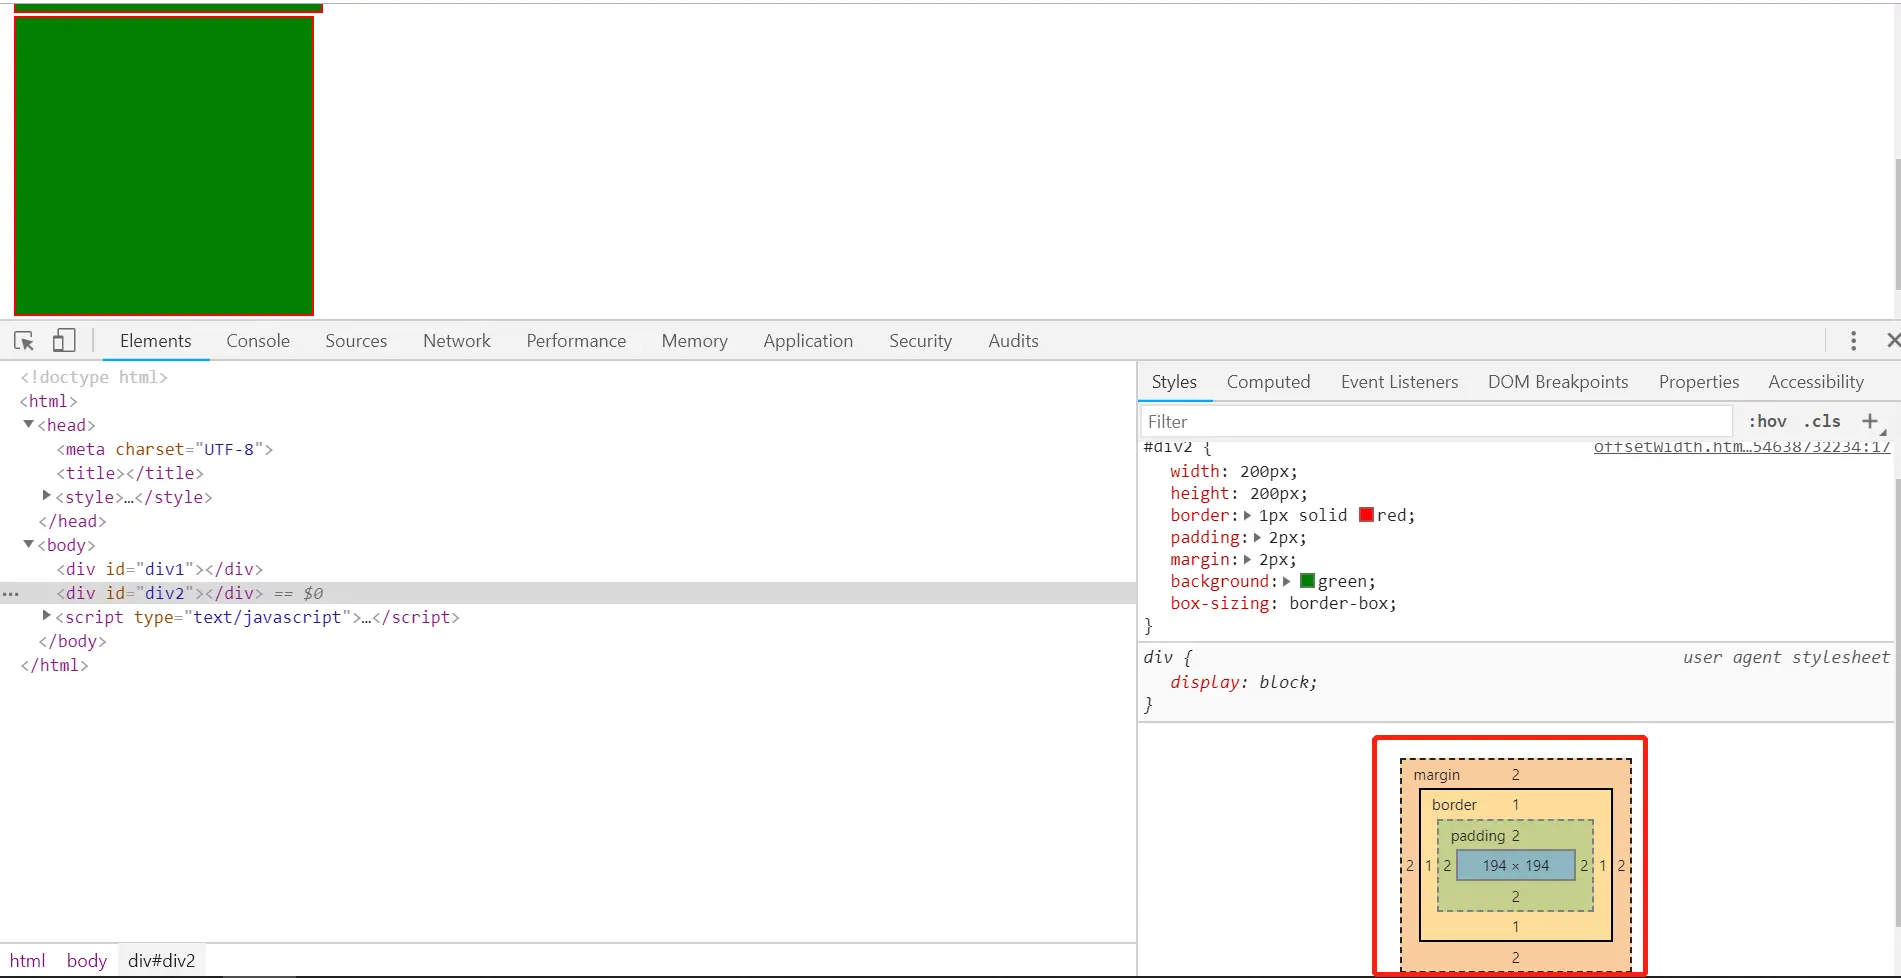Expand the margin shorthand property
1901x978 pixels.
[x=1247, y=560]
